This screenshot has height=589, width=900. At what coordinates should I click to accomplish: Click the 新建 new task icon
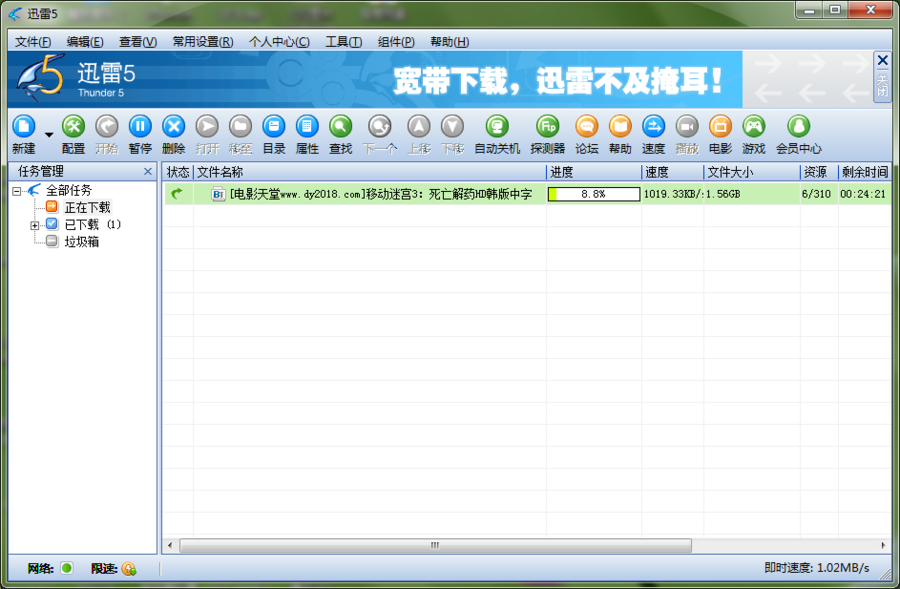tap(24, 126)
